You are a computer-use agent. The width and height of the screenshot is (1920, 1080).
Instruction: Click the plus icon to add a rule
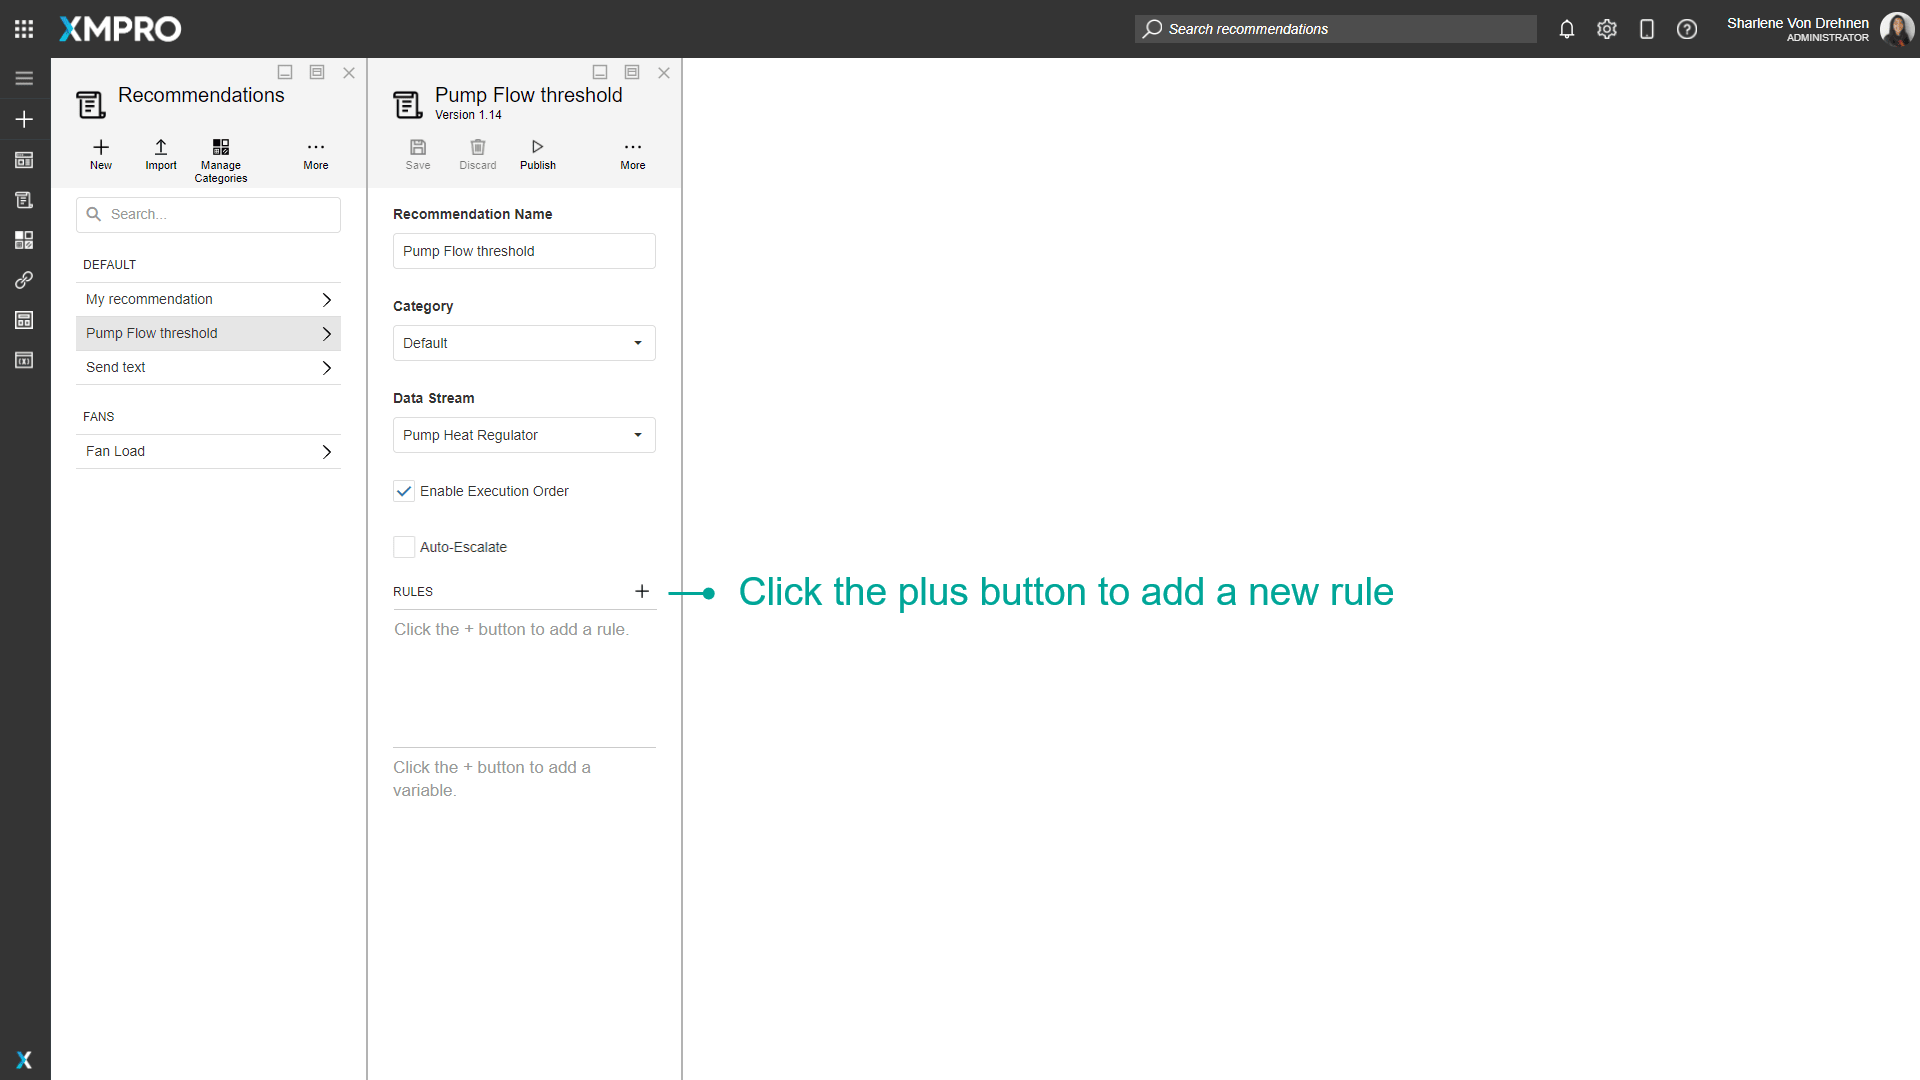pos(642,591)
